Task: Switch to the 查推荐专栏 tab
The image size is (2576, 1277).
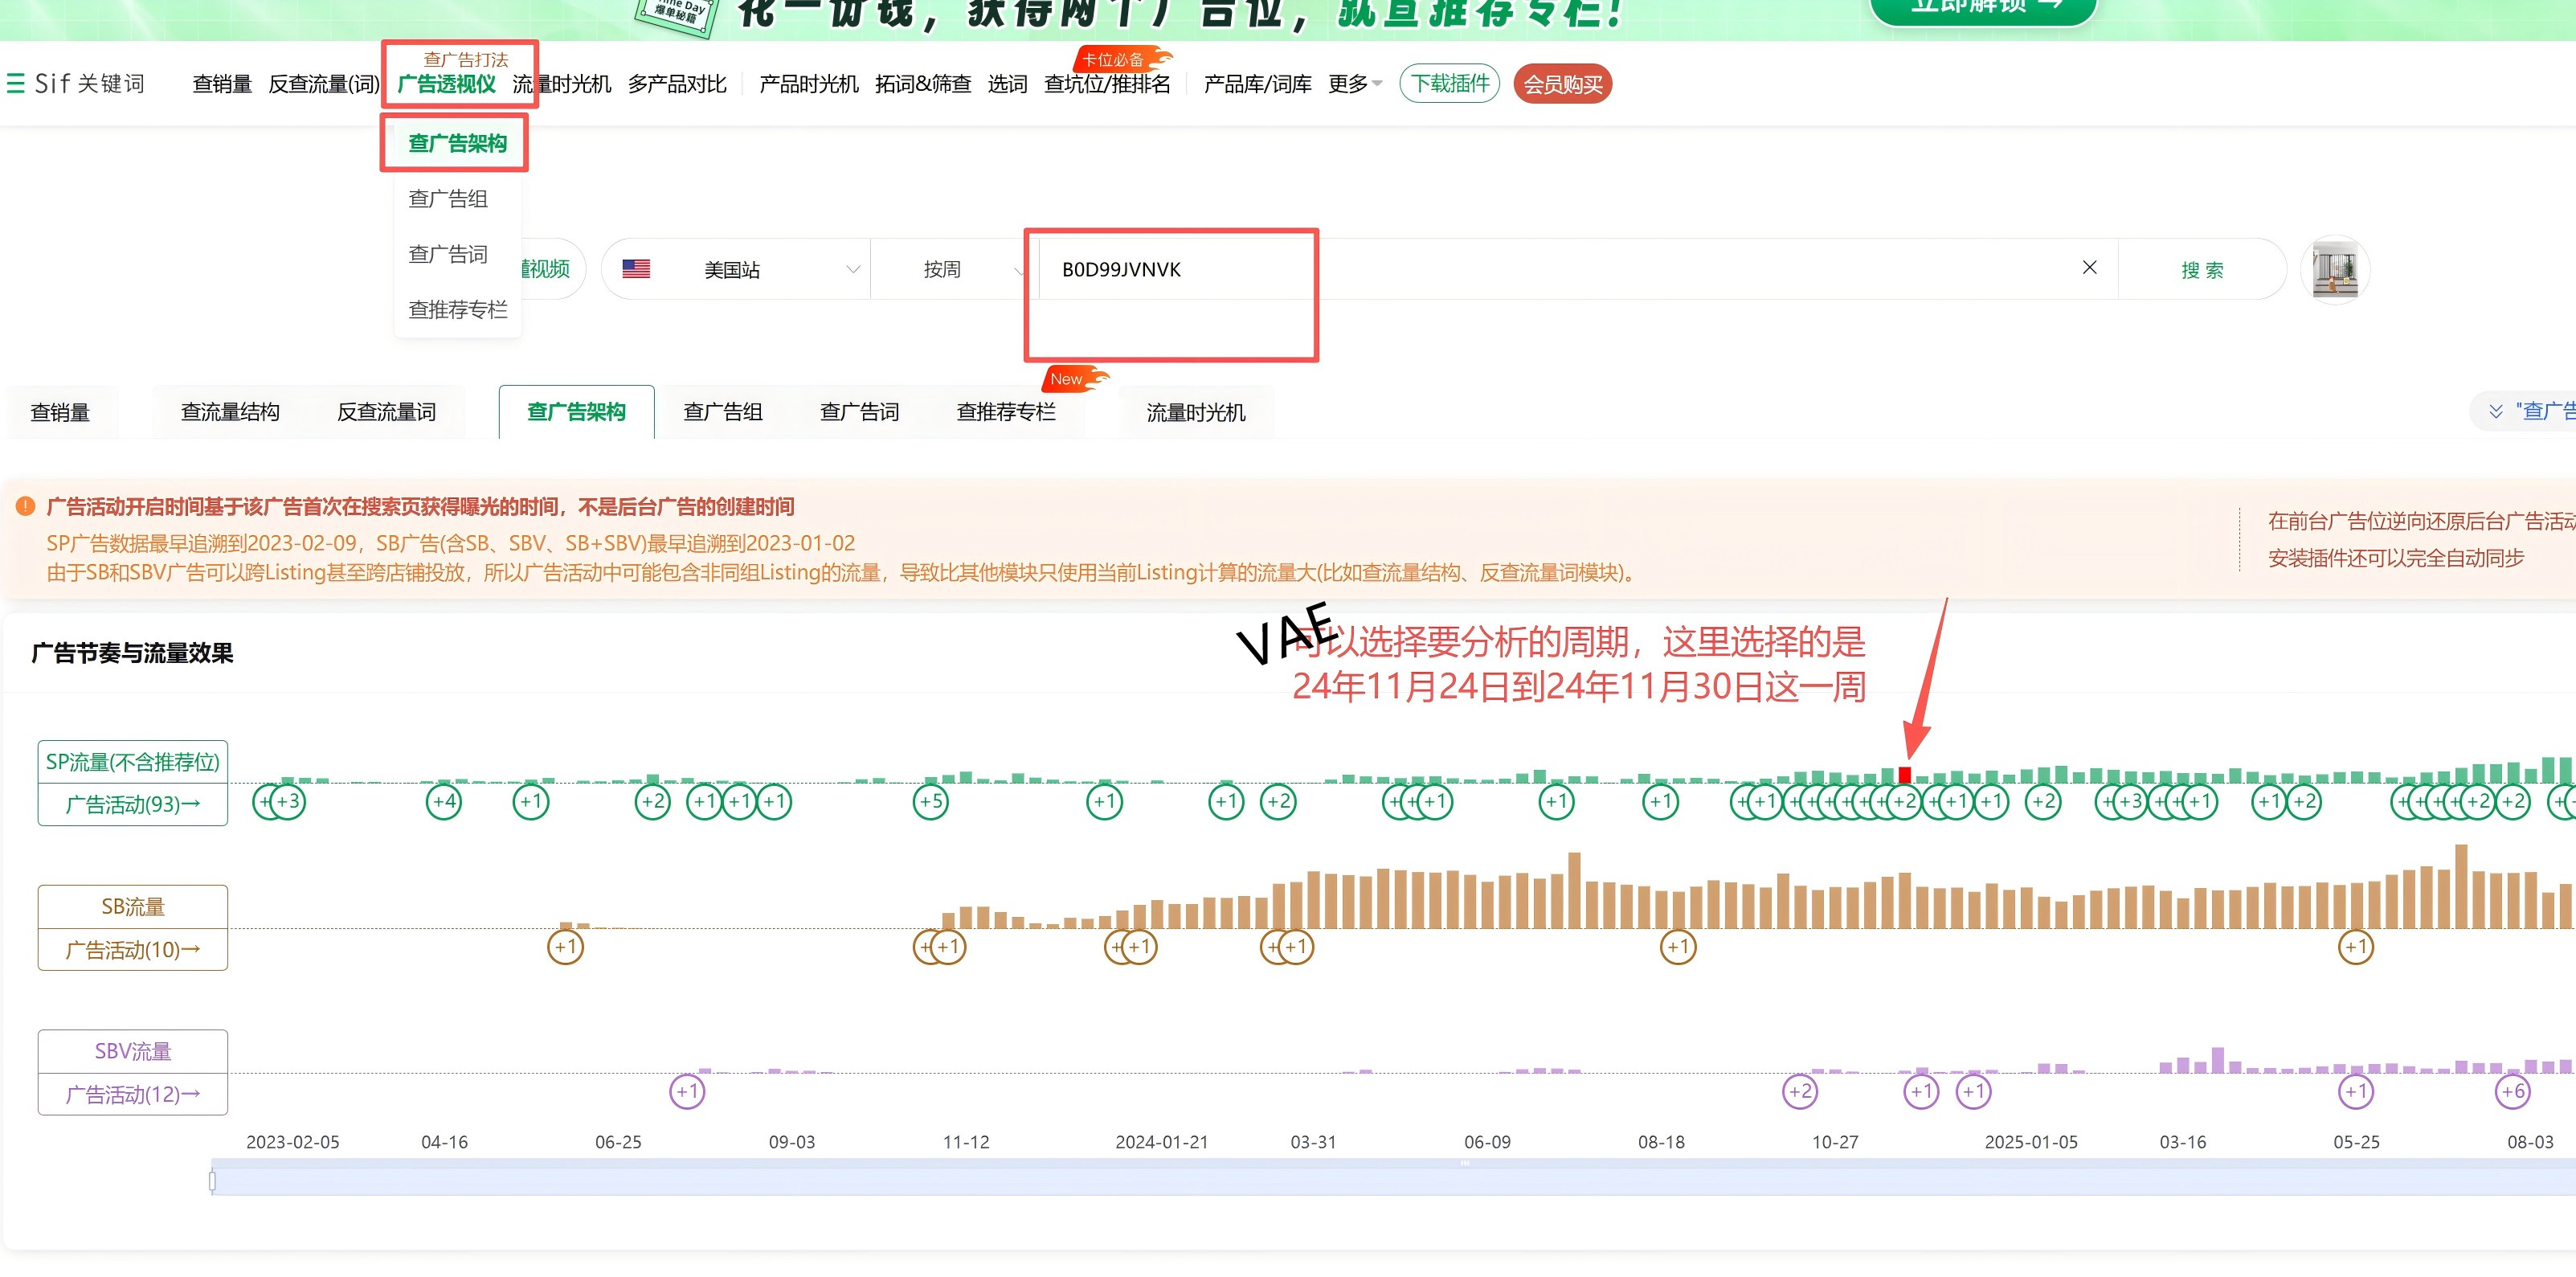Action: (x=1005, y=412)
